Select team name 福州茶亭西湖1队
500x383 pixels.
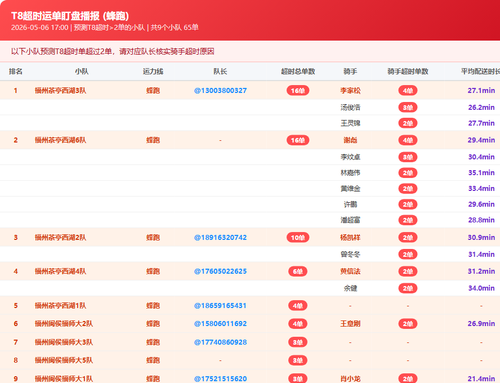click(x=60, y=306)
